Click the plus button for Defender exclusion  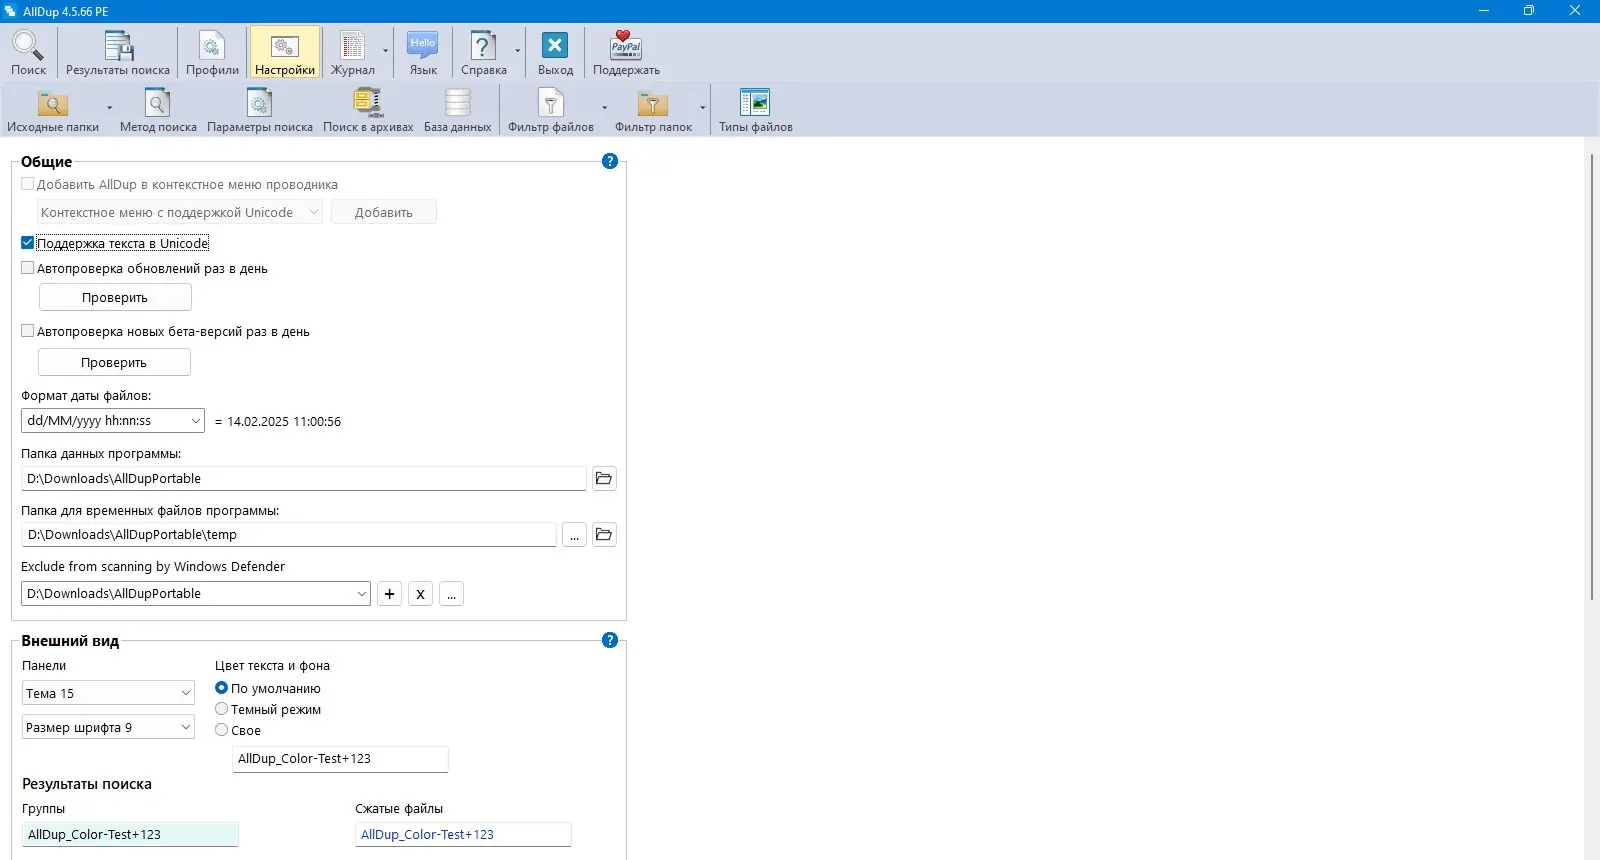pos(390,594)
